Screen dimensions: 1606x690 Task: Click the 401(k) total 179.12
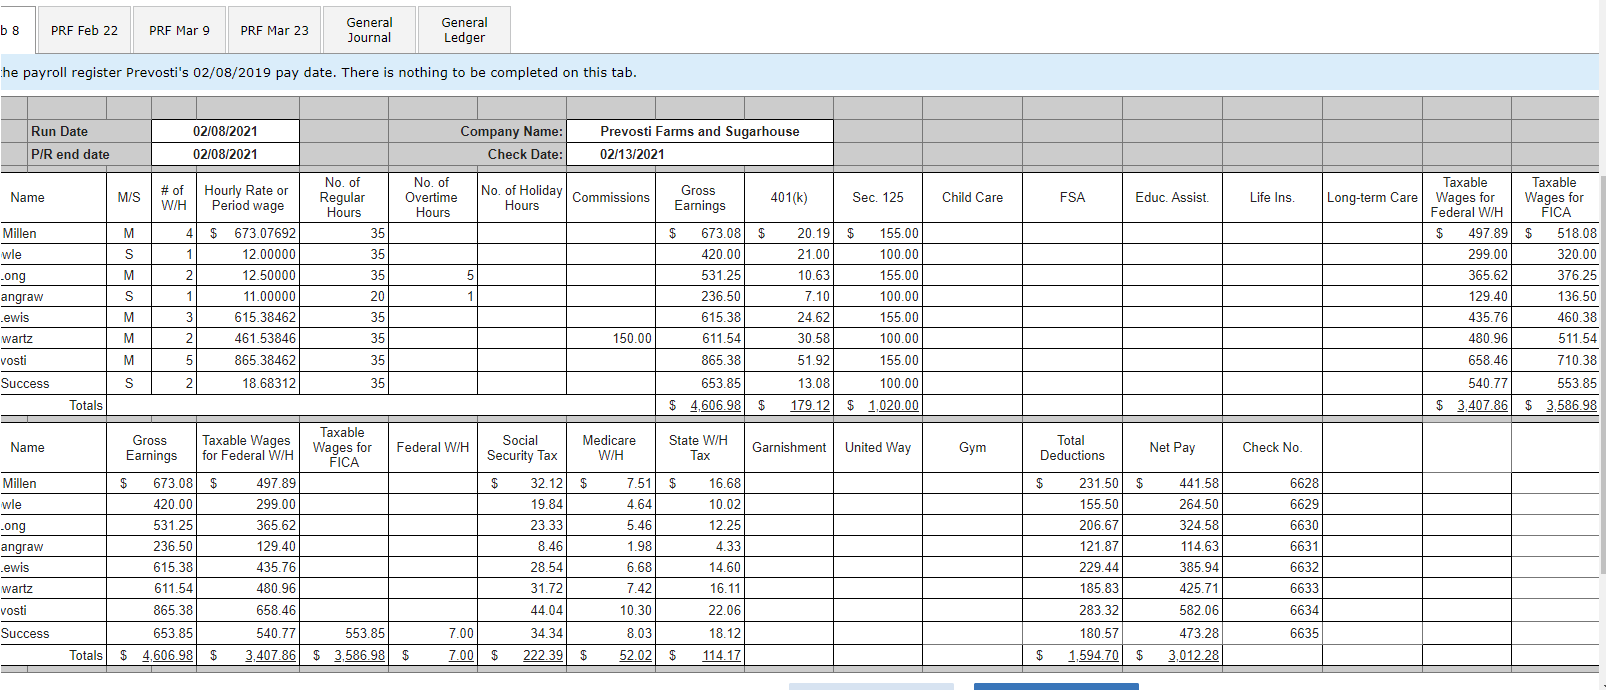coord(788,405)
